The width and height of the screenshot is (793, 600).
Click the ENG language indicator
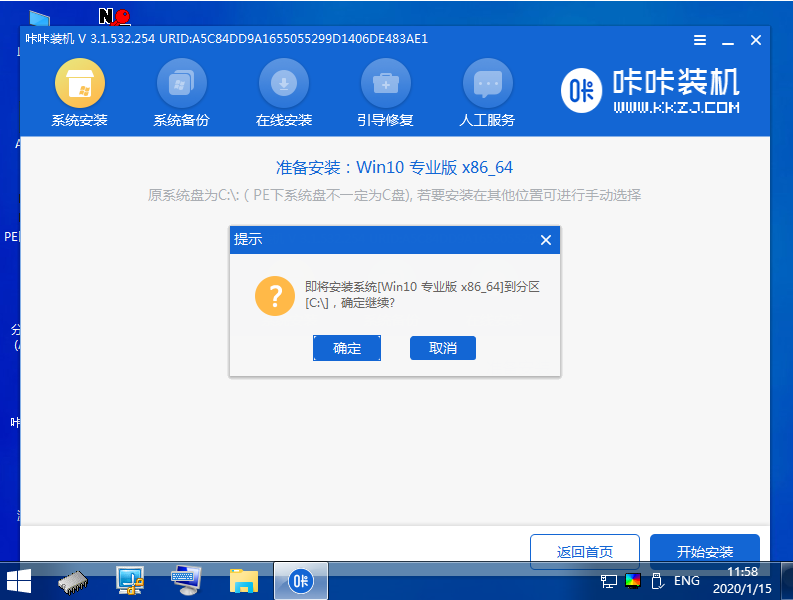[x=686, y=580]
